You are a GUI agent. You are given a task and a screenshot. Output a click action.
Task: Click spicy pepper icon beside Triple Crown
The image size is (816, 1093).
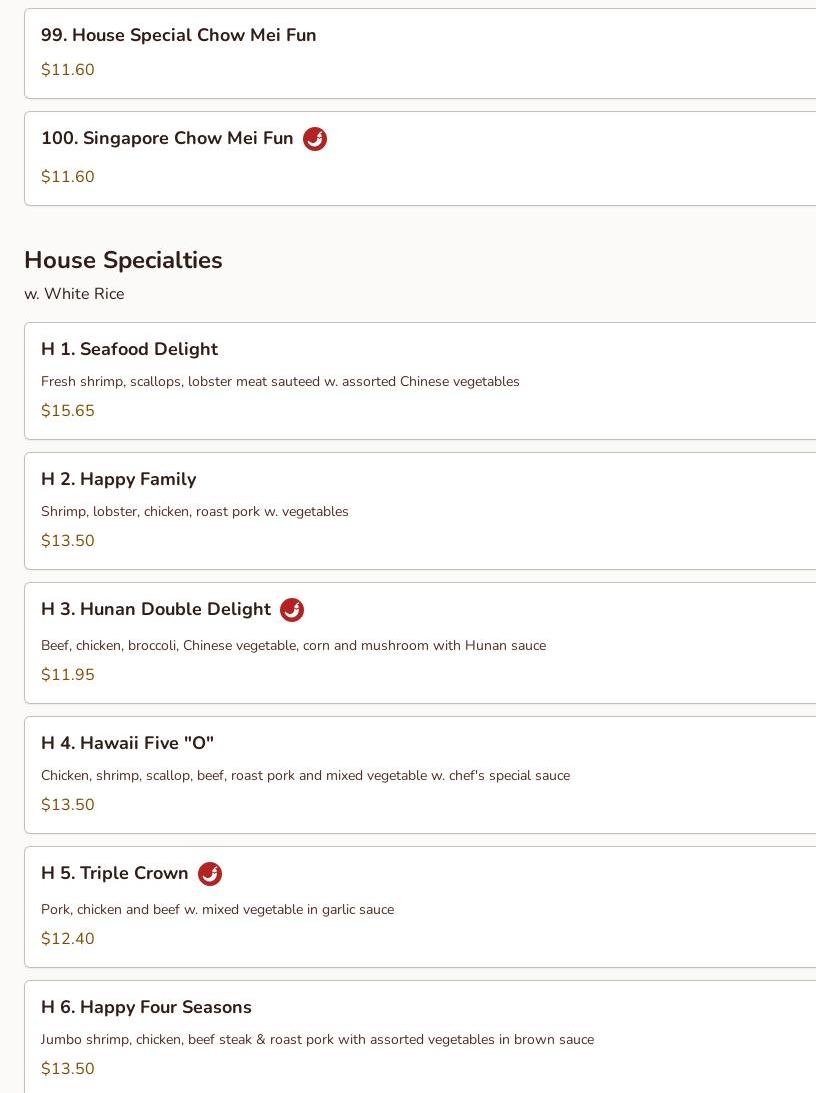pyautogui.click(x=210, y=874)
